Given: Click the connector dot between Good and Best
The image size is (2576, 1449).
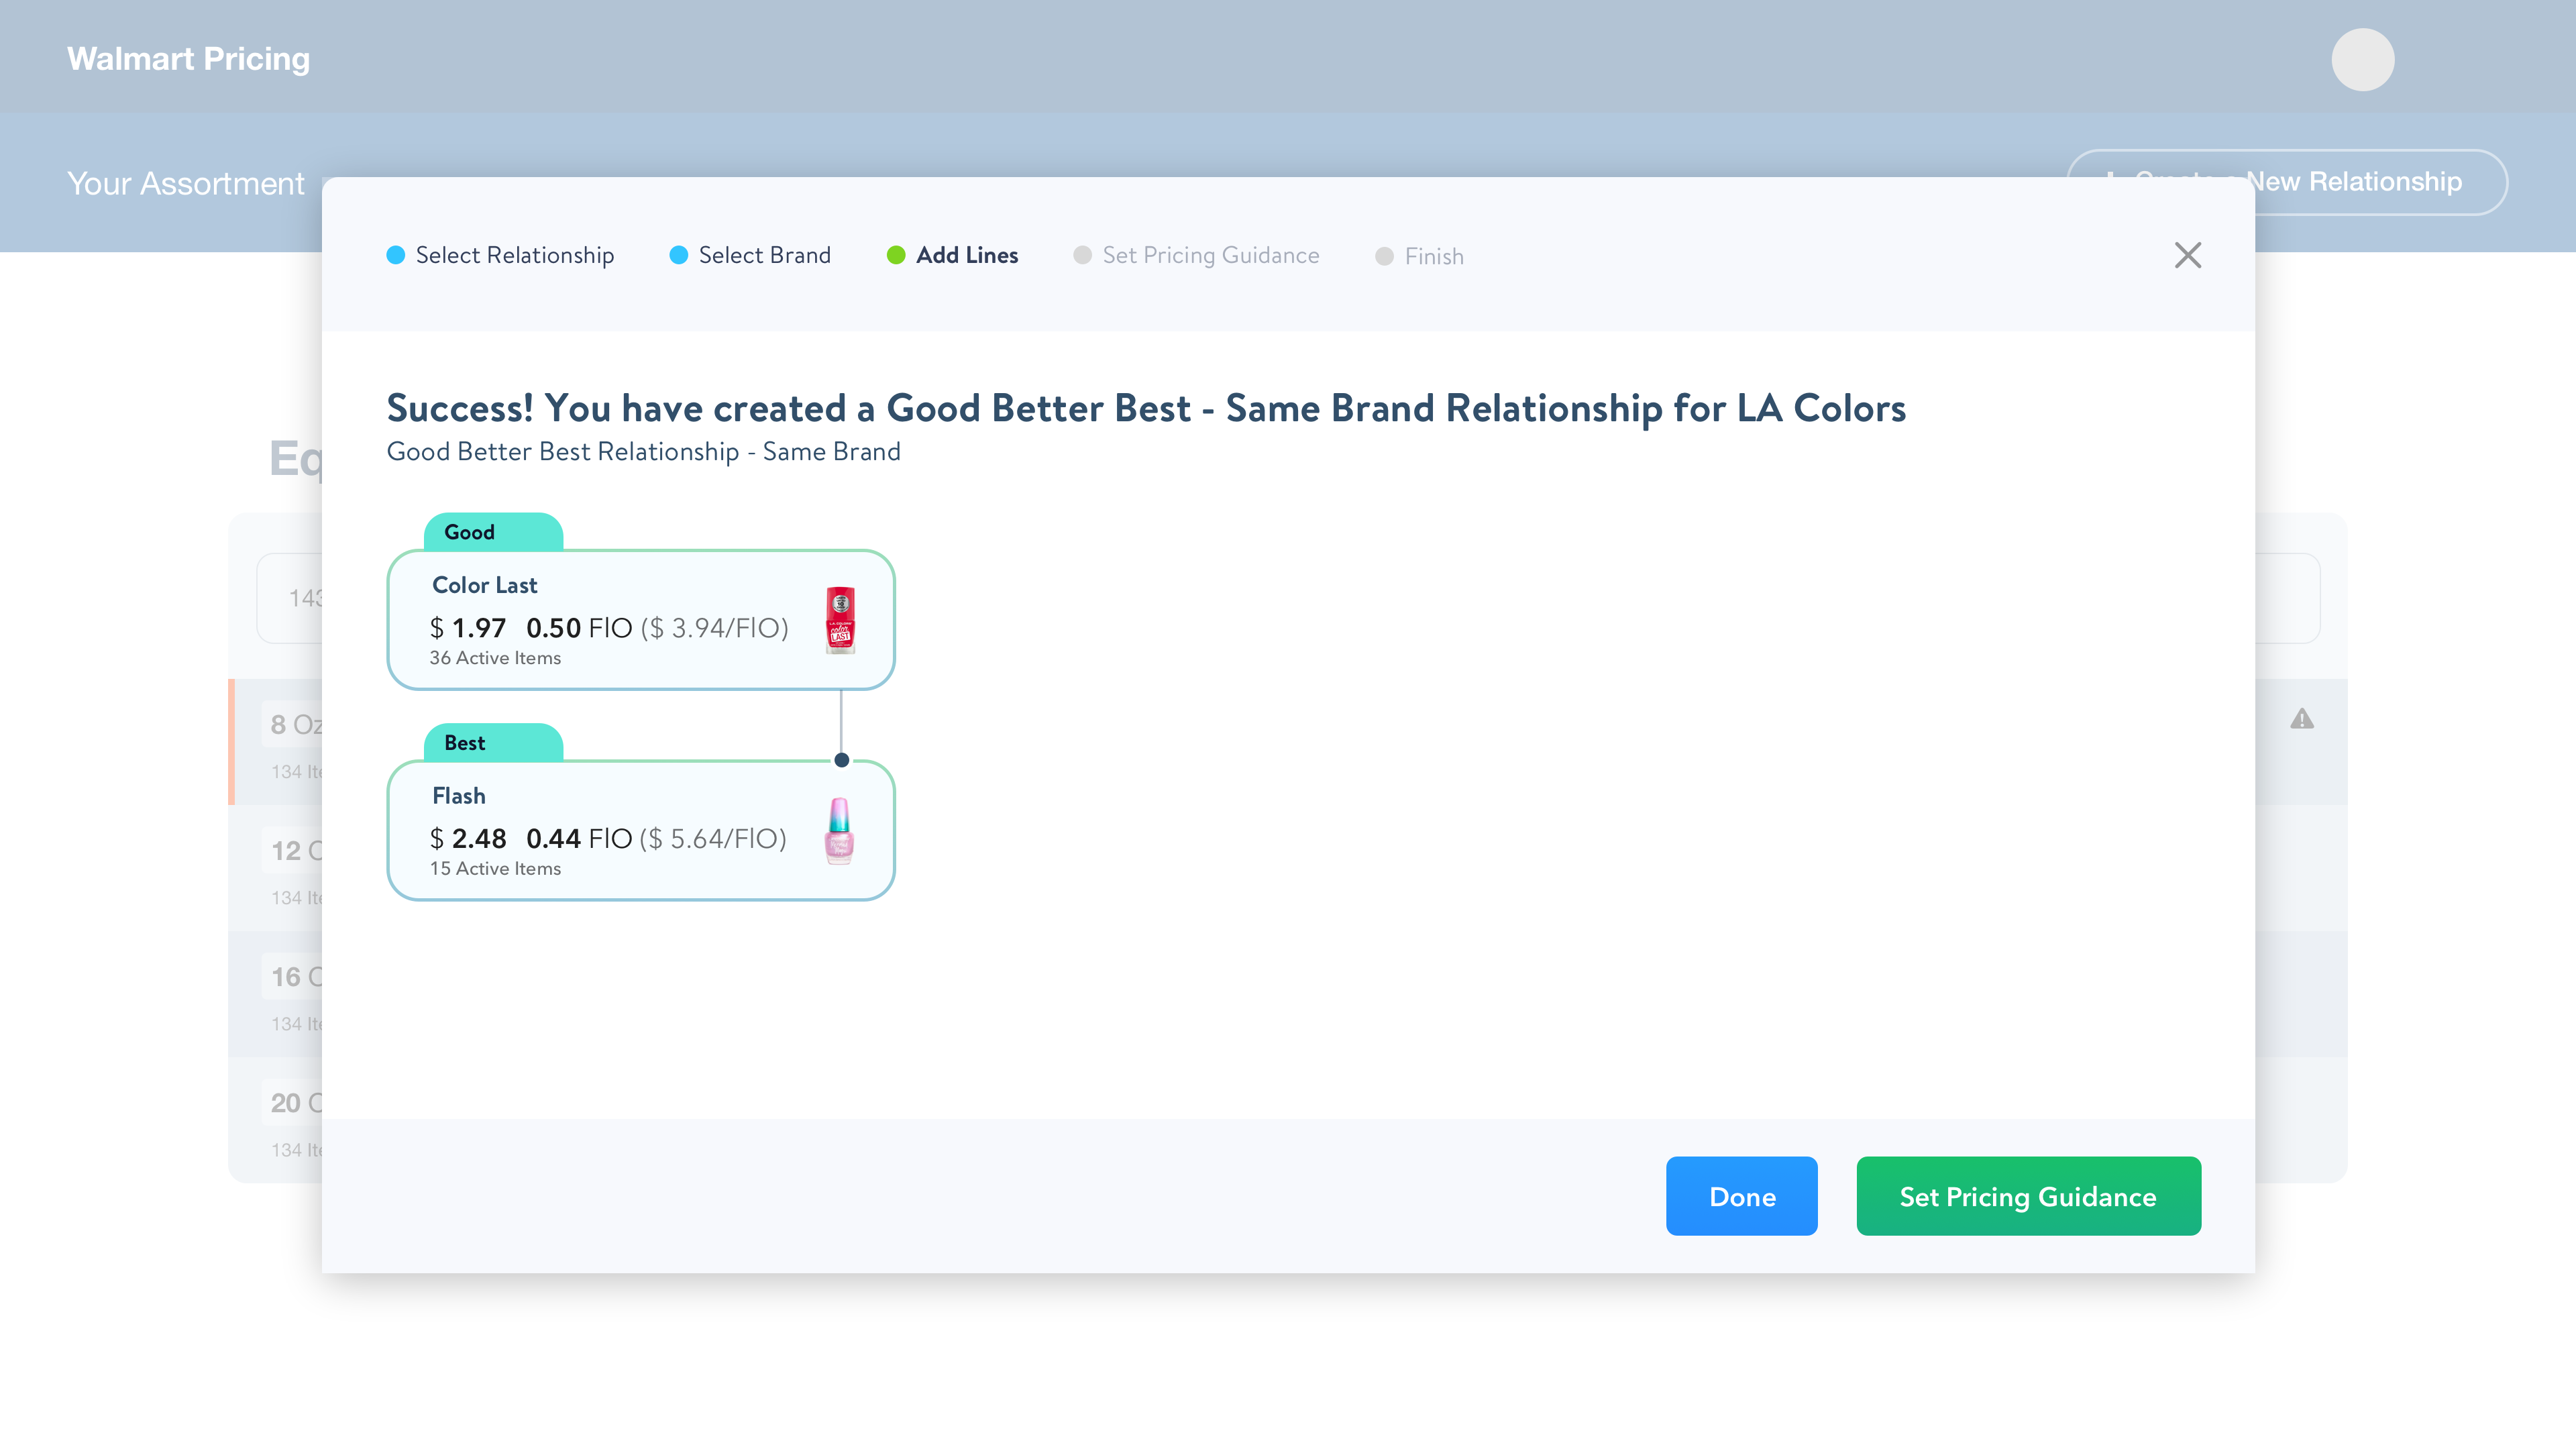Looking at the screenshot, I should (x=841, y=760).
